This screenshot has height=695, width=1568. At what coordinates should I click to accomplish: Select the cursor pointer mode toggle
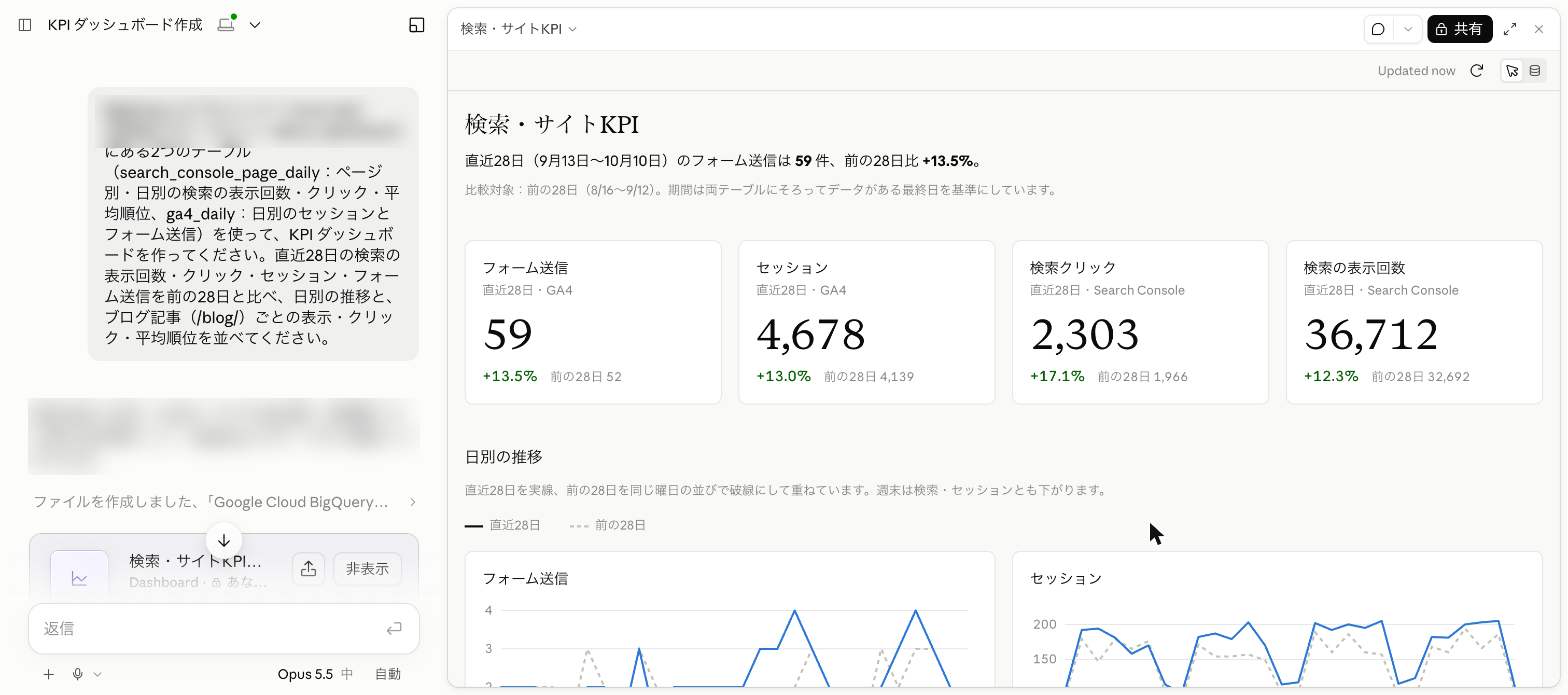[1512, 71]
